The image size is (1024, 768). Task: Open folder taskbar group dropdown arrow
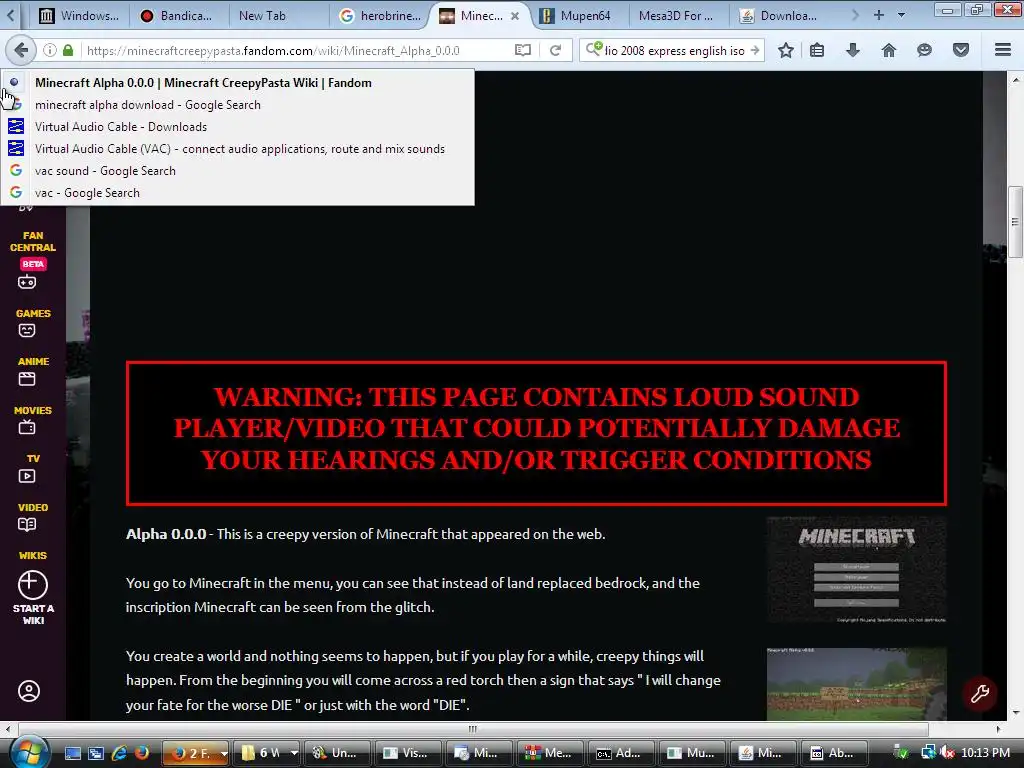[x=295, y=753]
